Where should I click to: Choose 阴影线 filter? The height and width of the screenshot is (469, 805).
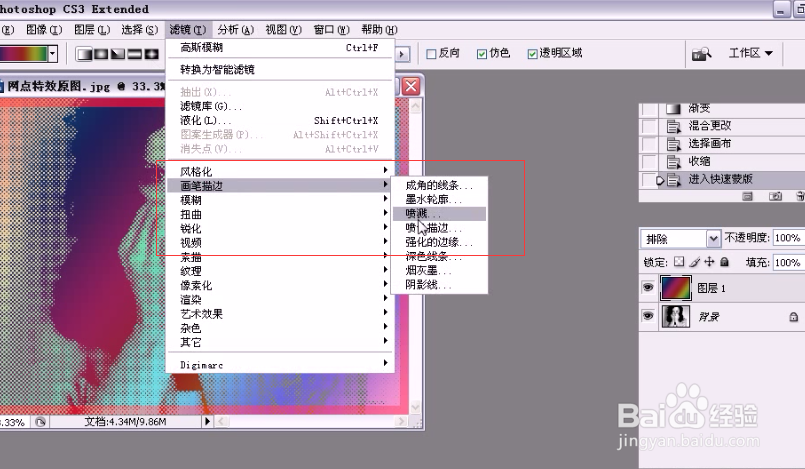439,284
